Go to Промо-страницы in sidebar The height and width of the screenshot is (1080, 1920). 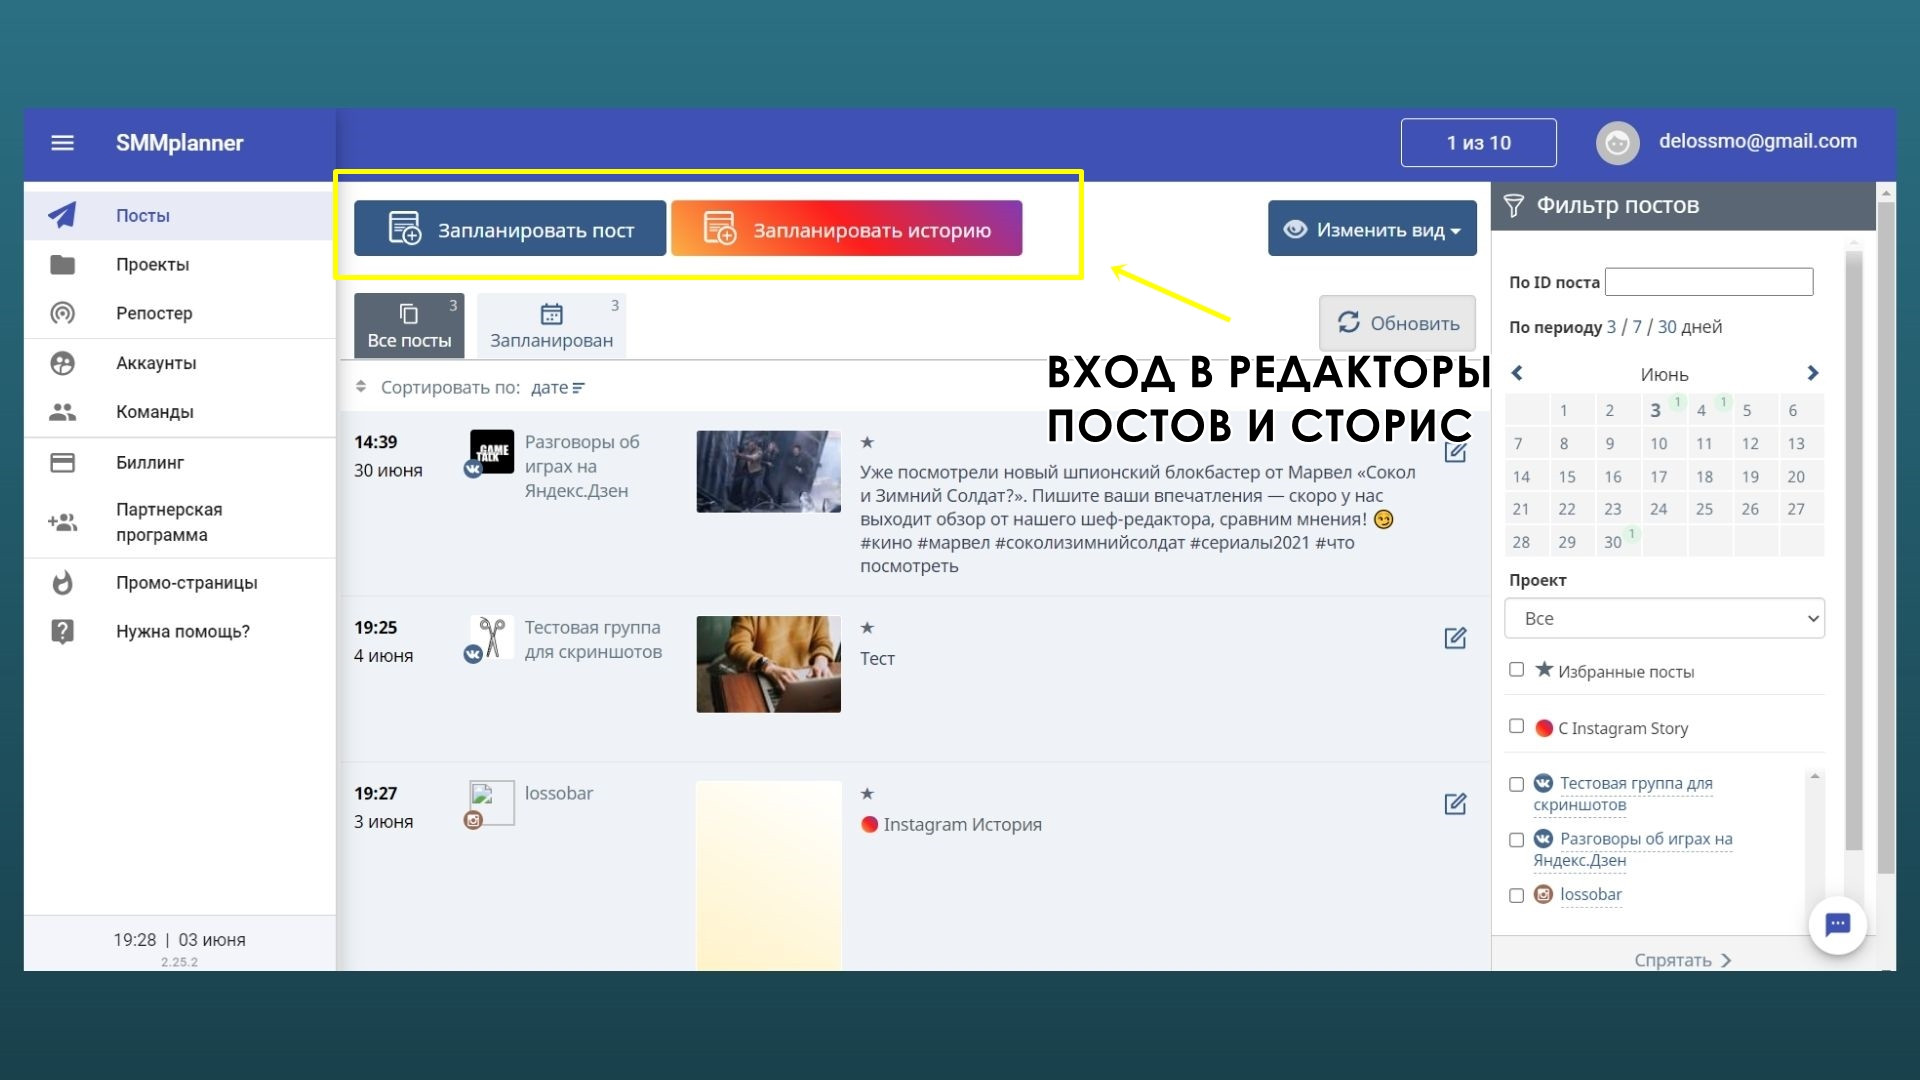click(180, 582)
